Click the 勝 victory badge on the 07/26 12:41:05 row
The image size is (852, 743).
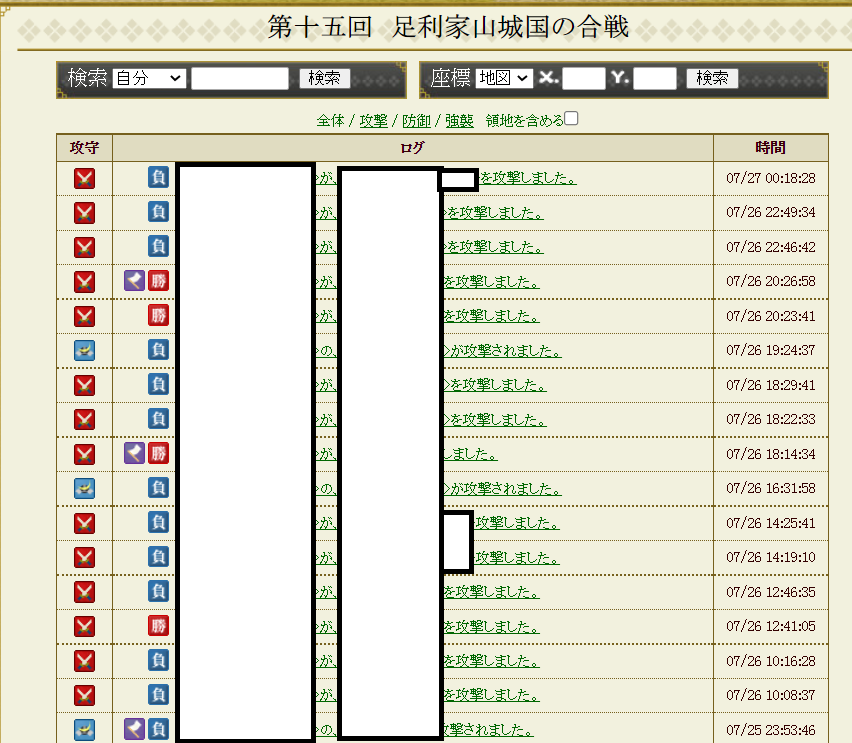coord(158,626)
